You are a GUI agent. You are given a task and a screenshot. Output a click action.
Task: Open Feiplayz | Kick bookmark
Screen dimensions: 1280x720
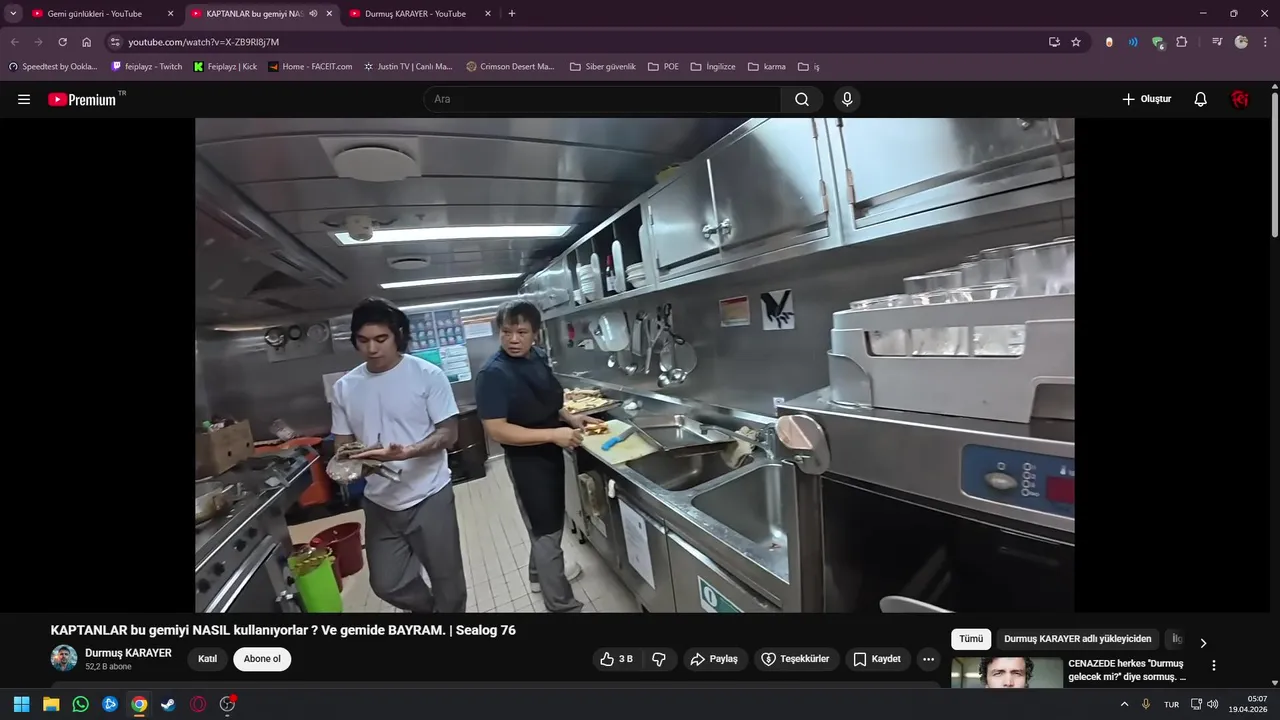tap(225, 67)
